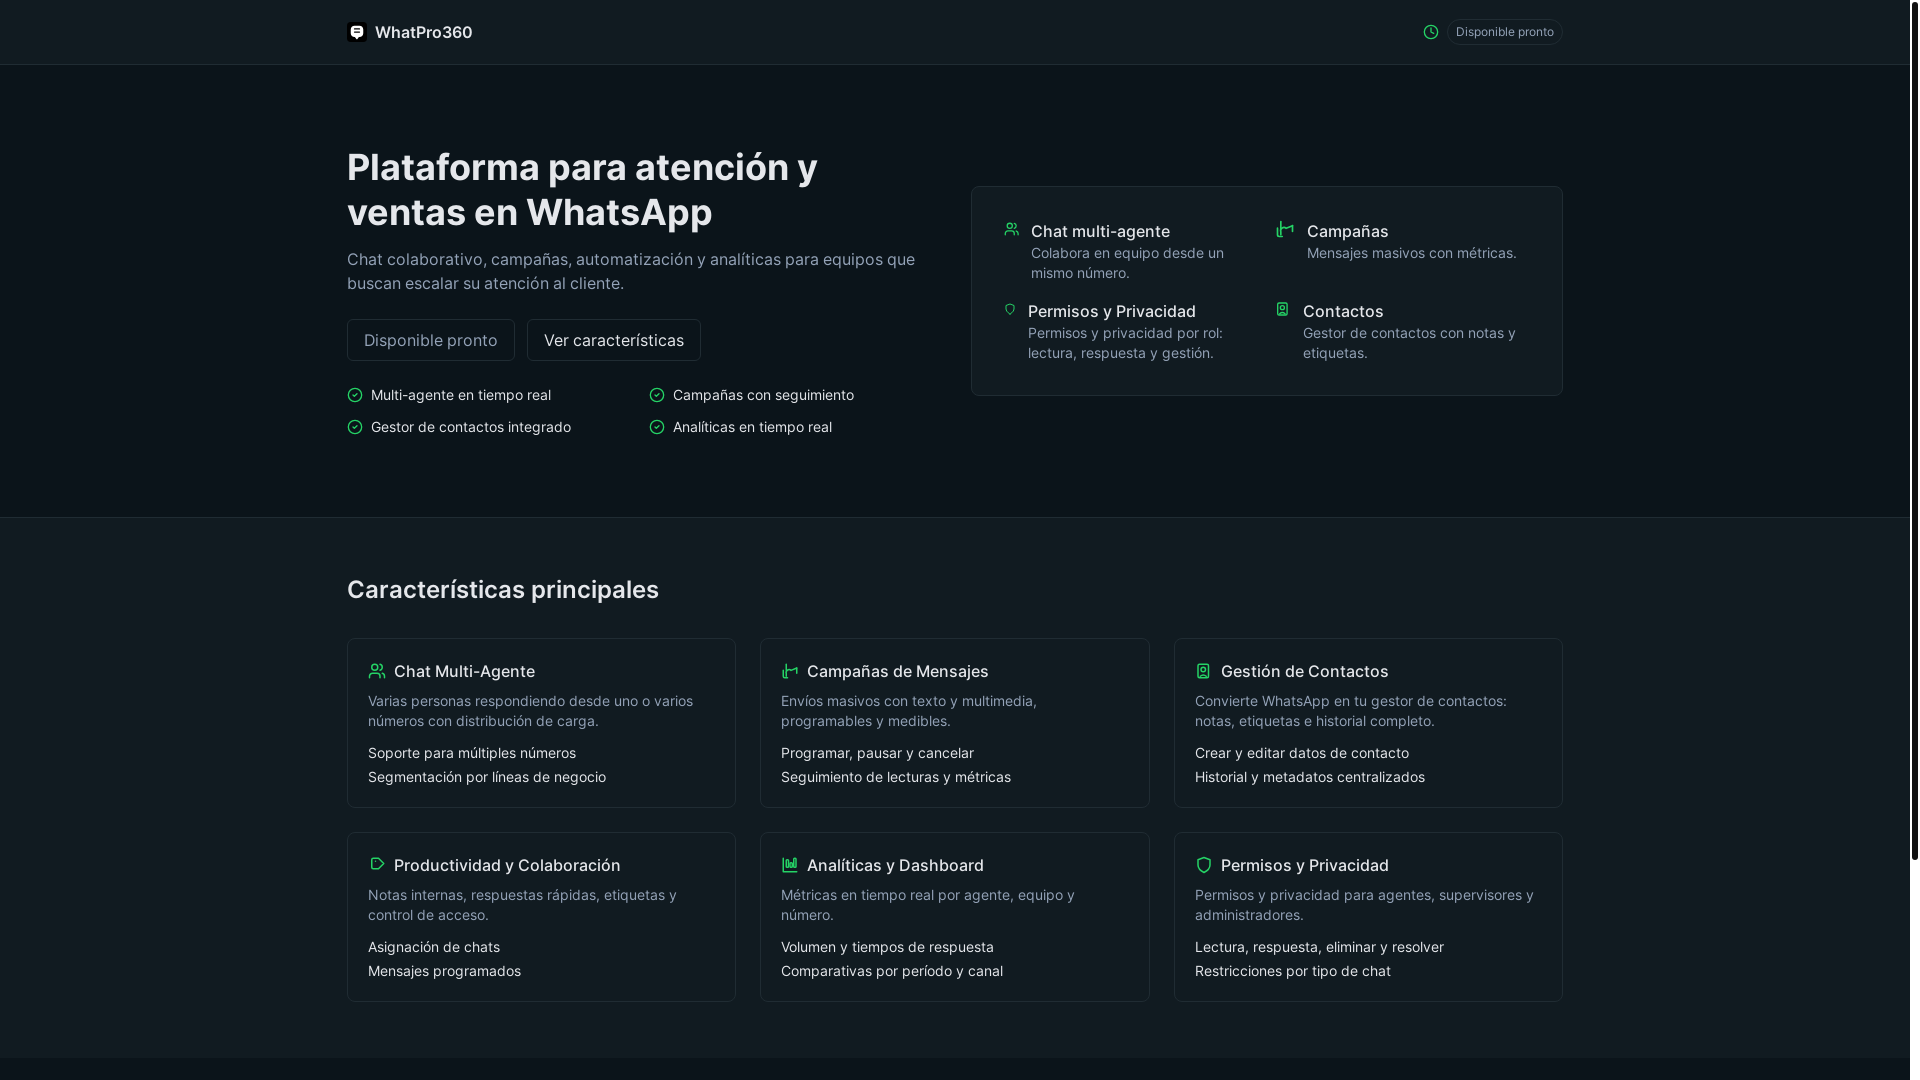Viewport: 1920px width, 1080px height.
Task: Click the Características principales heading
Action: 503,590
